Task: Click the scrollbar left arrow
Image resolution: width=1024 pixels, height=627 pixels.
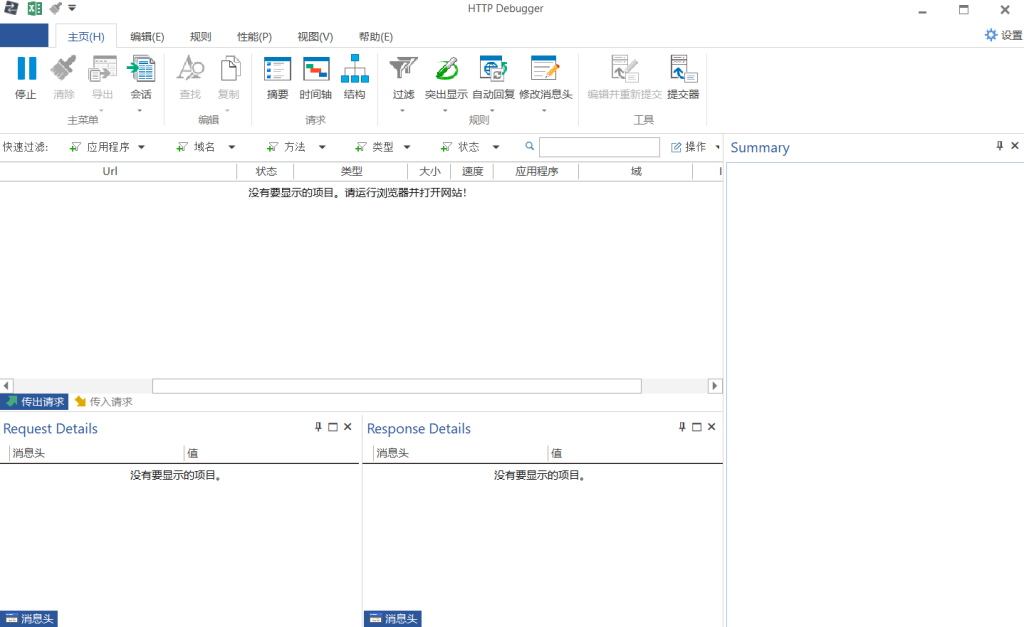Action: point(7,386)
